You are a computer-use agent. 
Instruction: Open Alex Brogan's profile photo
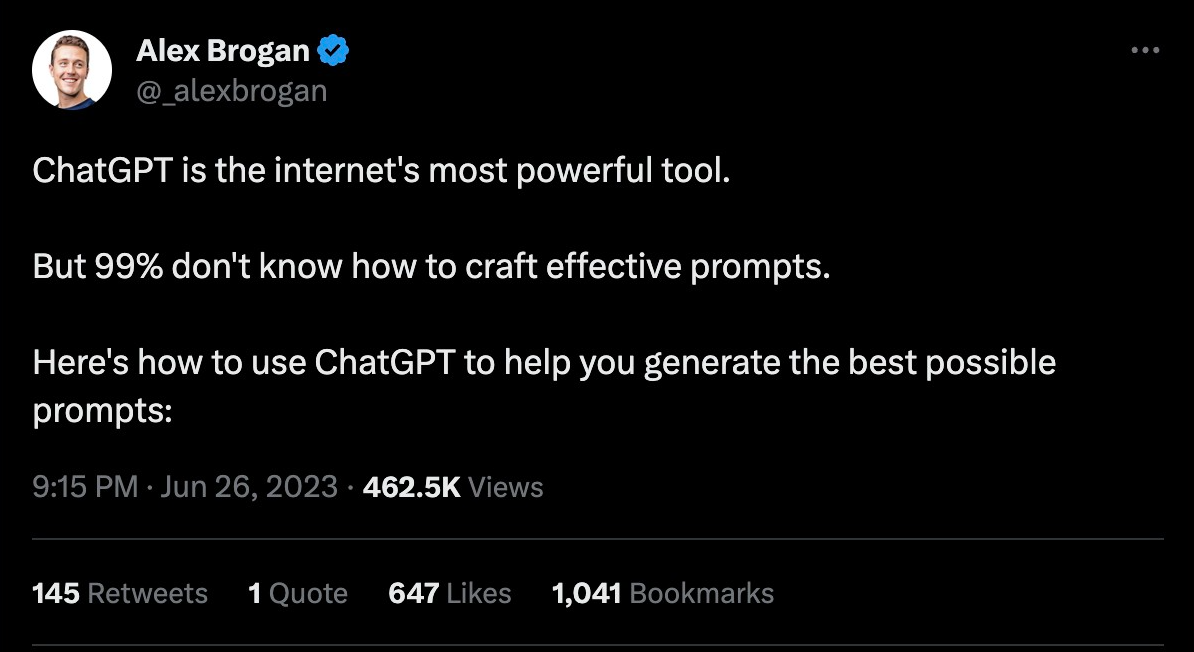coord(71,71)
